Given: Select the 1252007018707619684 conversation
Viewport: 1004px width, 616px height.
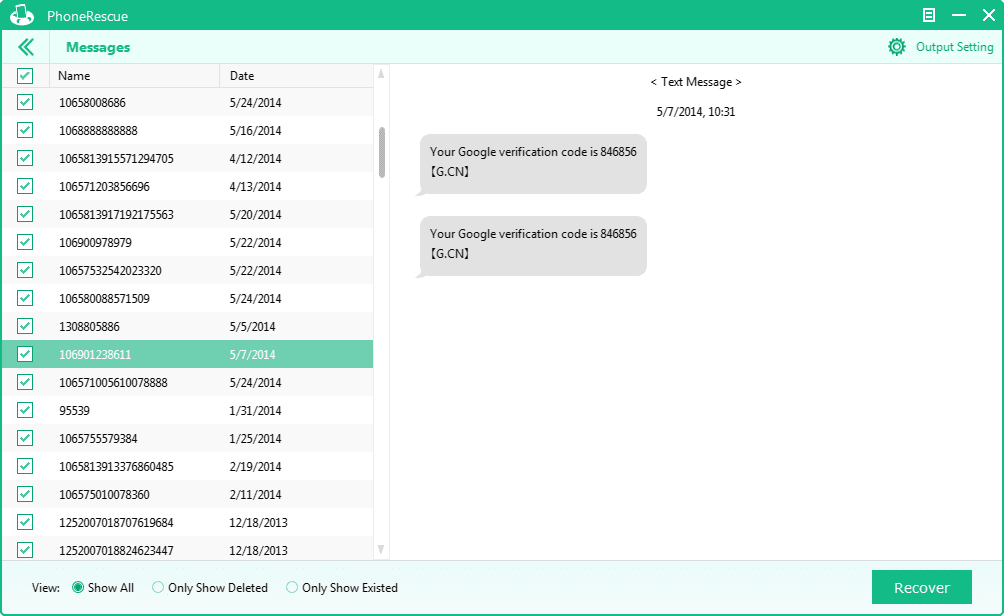Looking at the screenshot, I should point(188,523).
